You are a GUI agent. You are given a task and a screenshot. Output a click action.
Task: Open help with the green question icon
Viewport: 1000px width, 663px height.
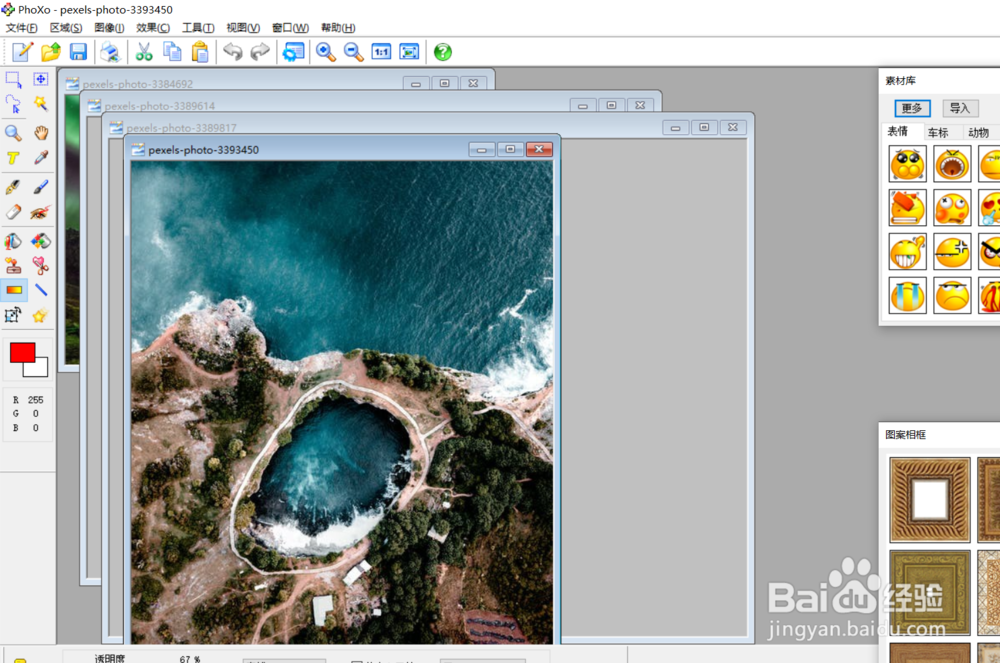coord(443,52)
